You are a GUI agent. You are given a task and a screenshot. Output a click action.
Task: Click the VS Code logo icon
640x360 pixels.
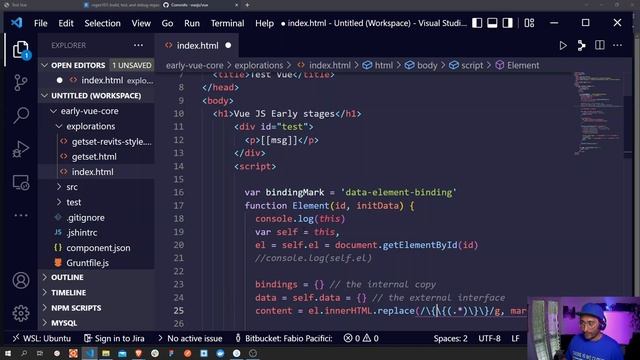[x=17, y=23]
